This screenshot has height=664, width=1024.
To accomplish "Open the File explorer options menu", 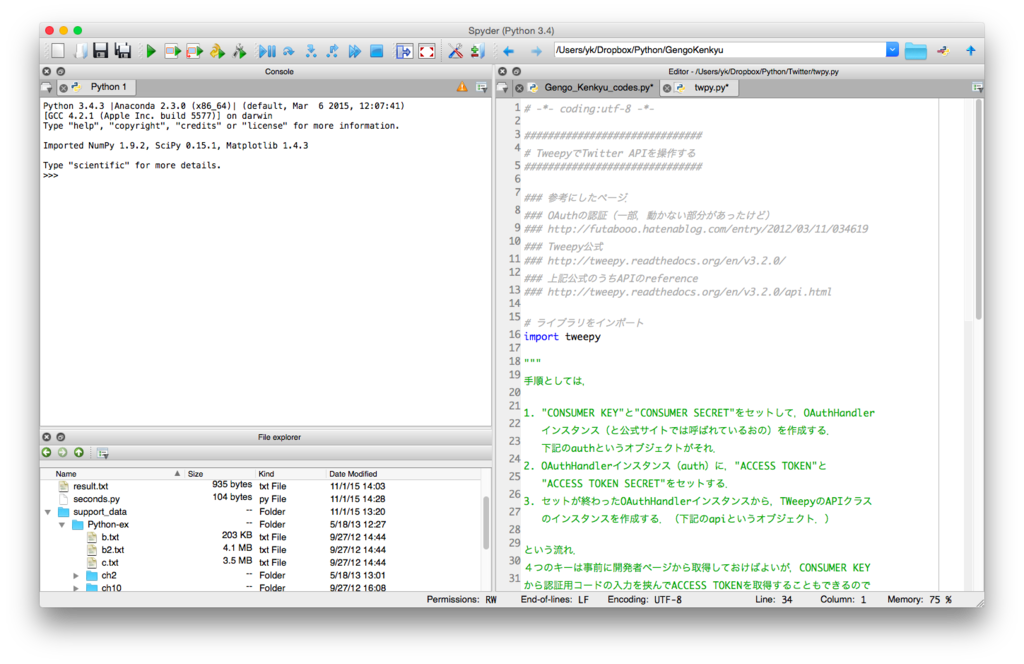I will click(x=103, y=452).
